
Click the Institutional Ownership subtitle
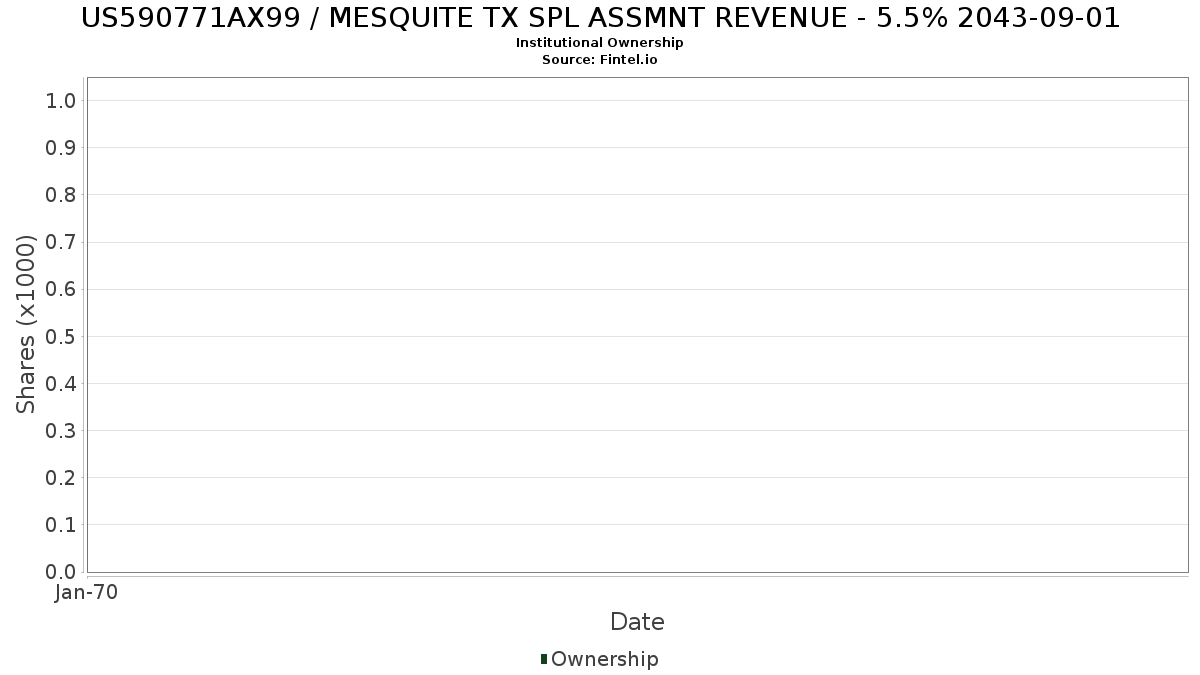click(600, 43)
